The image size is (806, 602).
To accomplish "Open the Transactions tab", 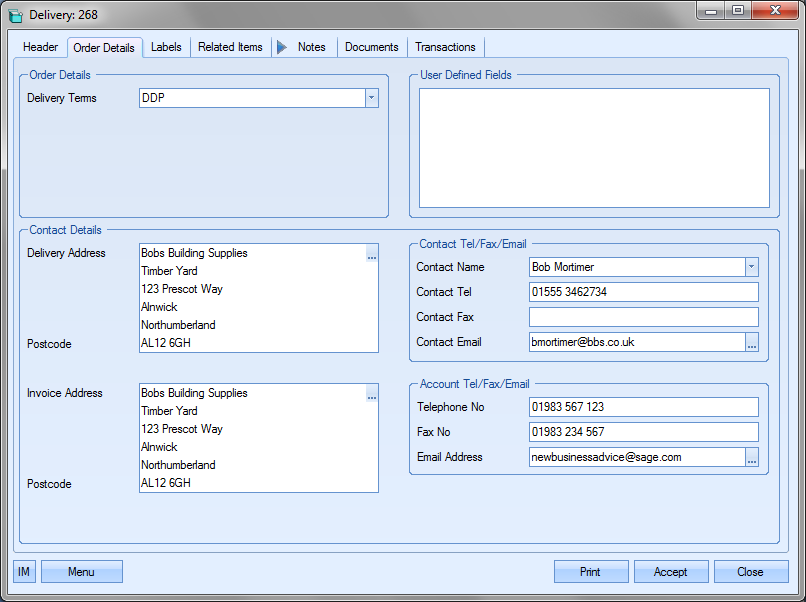I will [445, 47].
